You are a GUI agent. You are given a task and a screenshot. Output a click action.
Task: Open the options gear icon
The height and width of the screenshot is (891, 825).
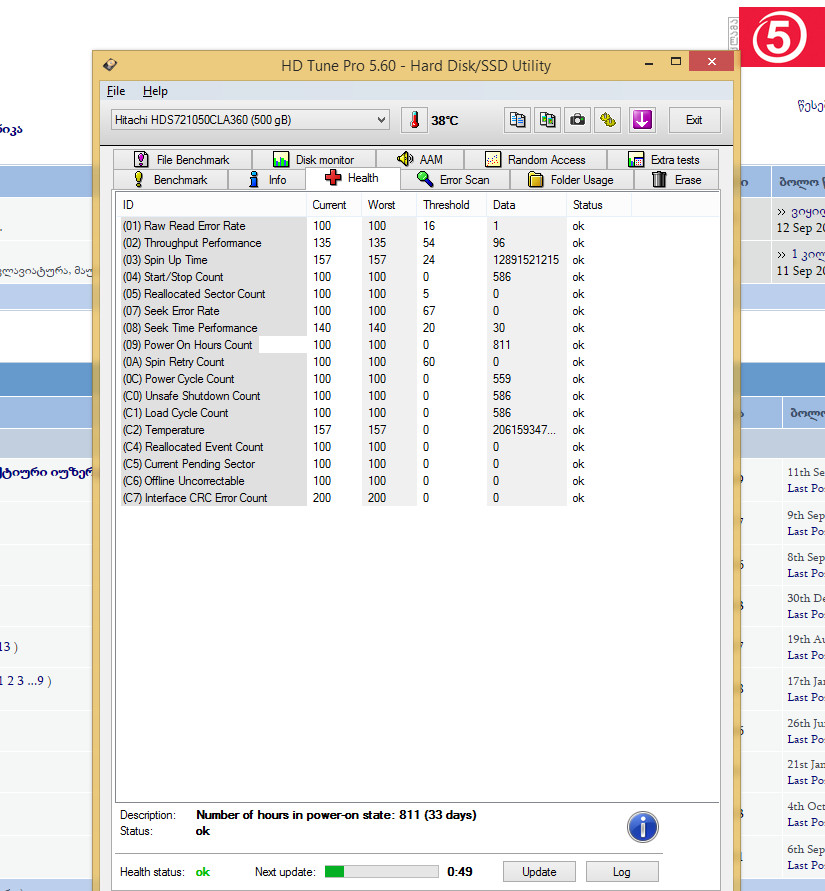click(607, 120)
